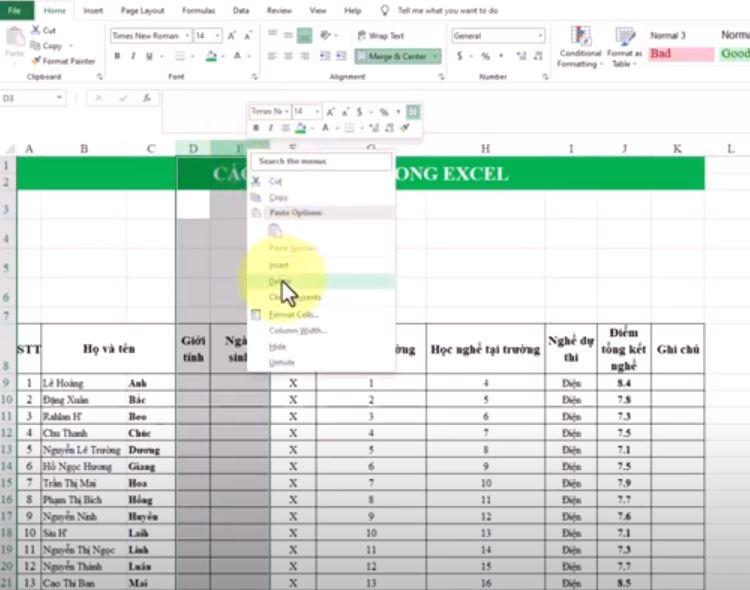Screen dimensions: 750x590
Task: Choose Column Width in context menu
Action: click(321, 331)
